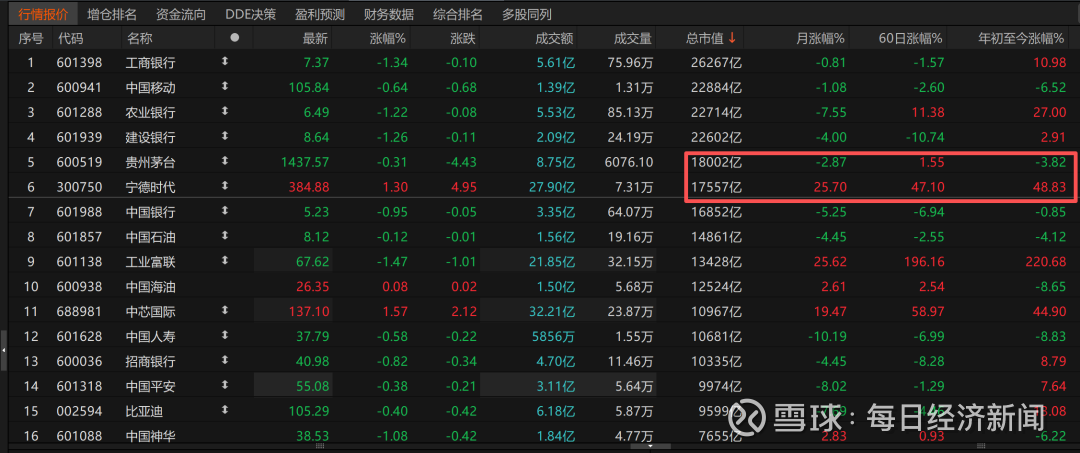1080x453 pixels.
Task: Click 工业富联 year-to-date gain 220.68
Action: pos(1046,262)
